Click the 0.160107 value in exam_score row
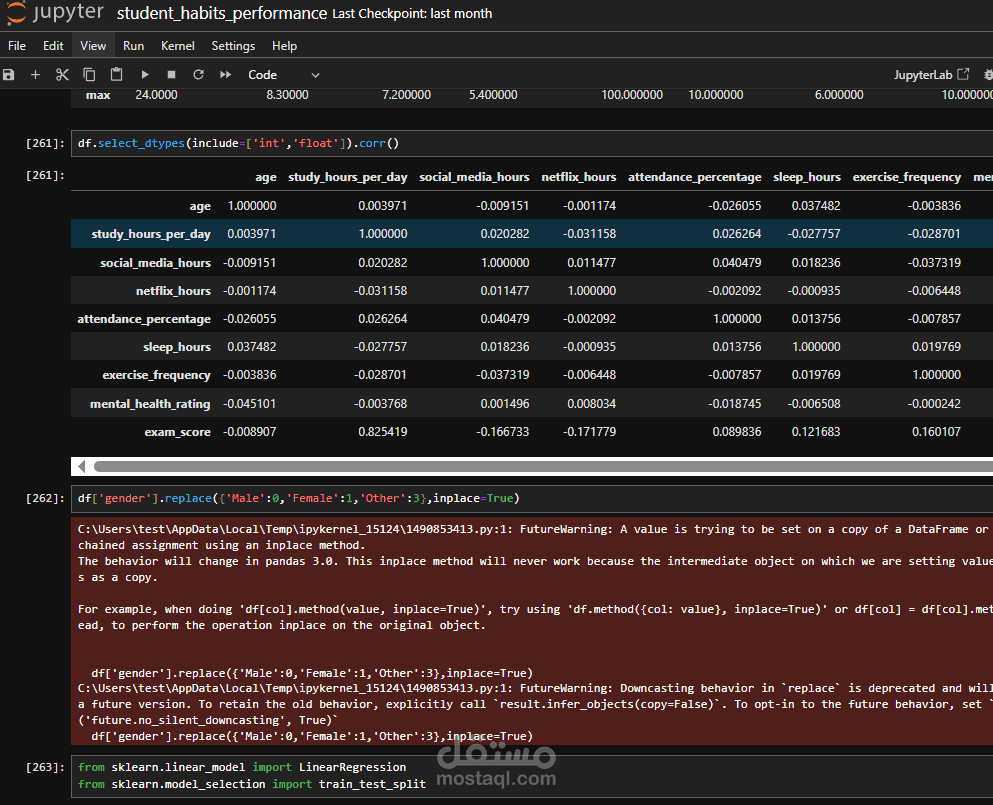Screen dimensions: 993x805 [x=936, y=431]
